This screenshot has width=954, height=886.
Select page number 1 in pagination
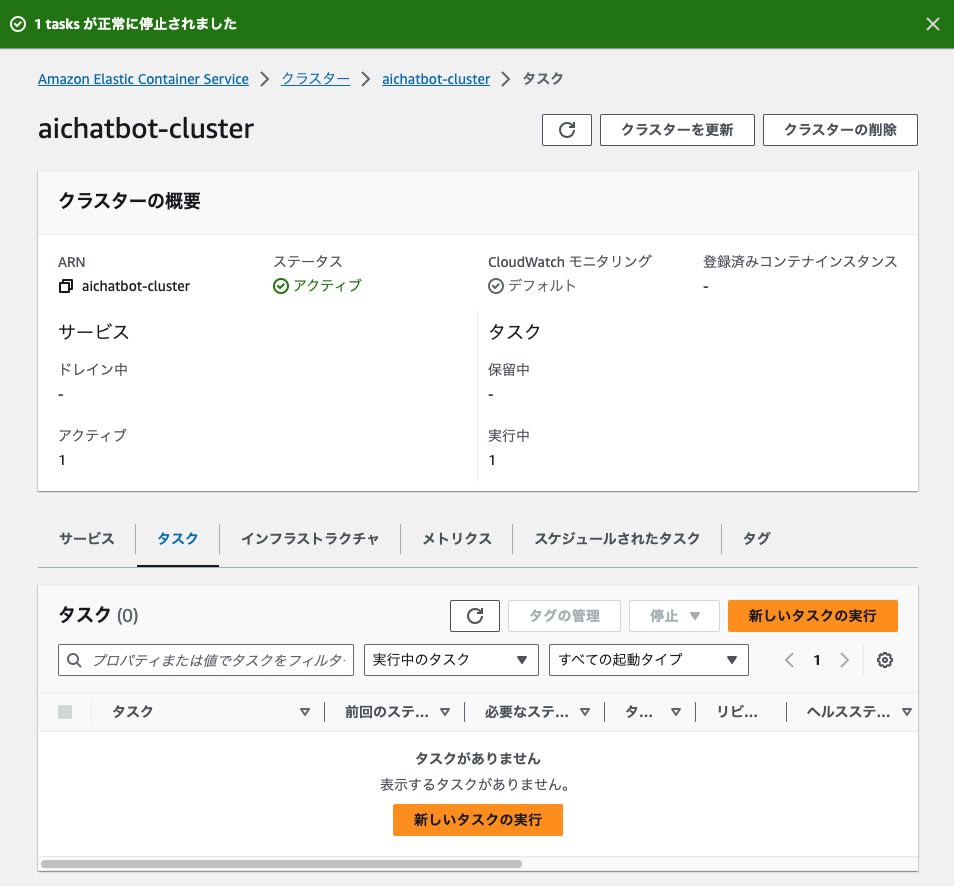[x=816, y=660]
